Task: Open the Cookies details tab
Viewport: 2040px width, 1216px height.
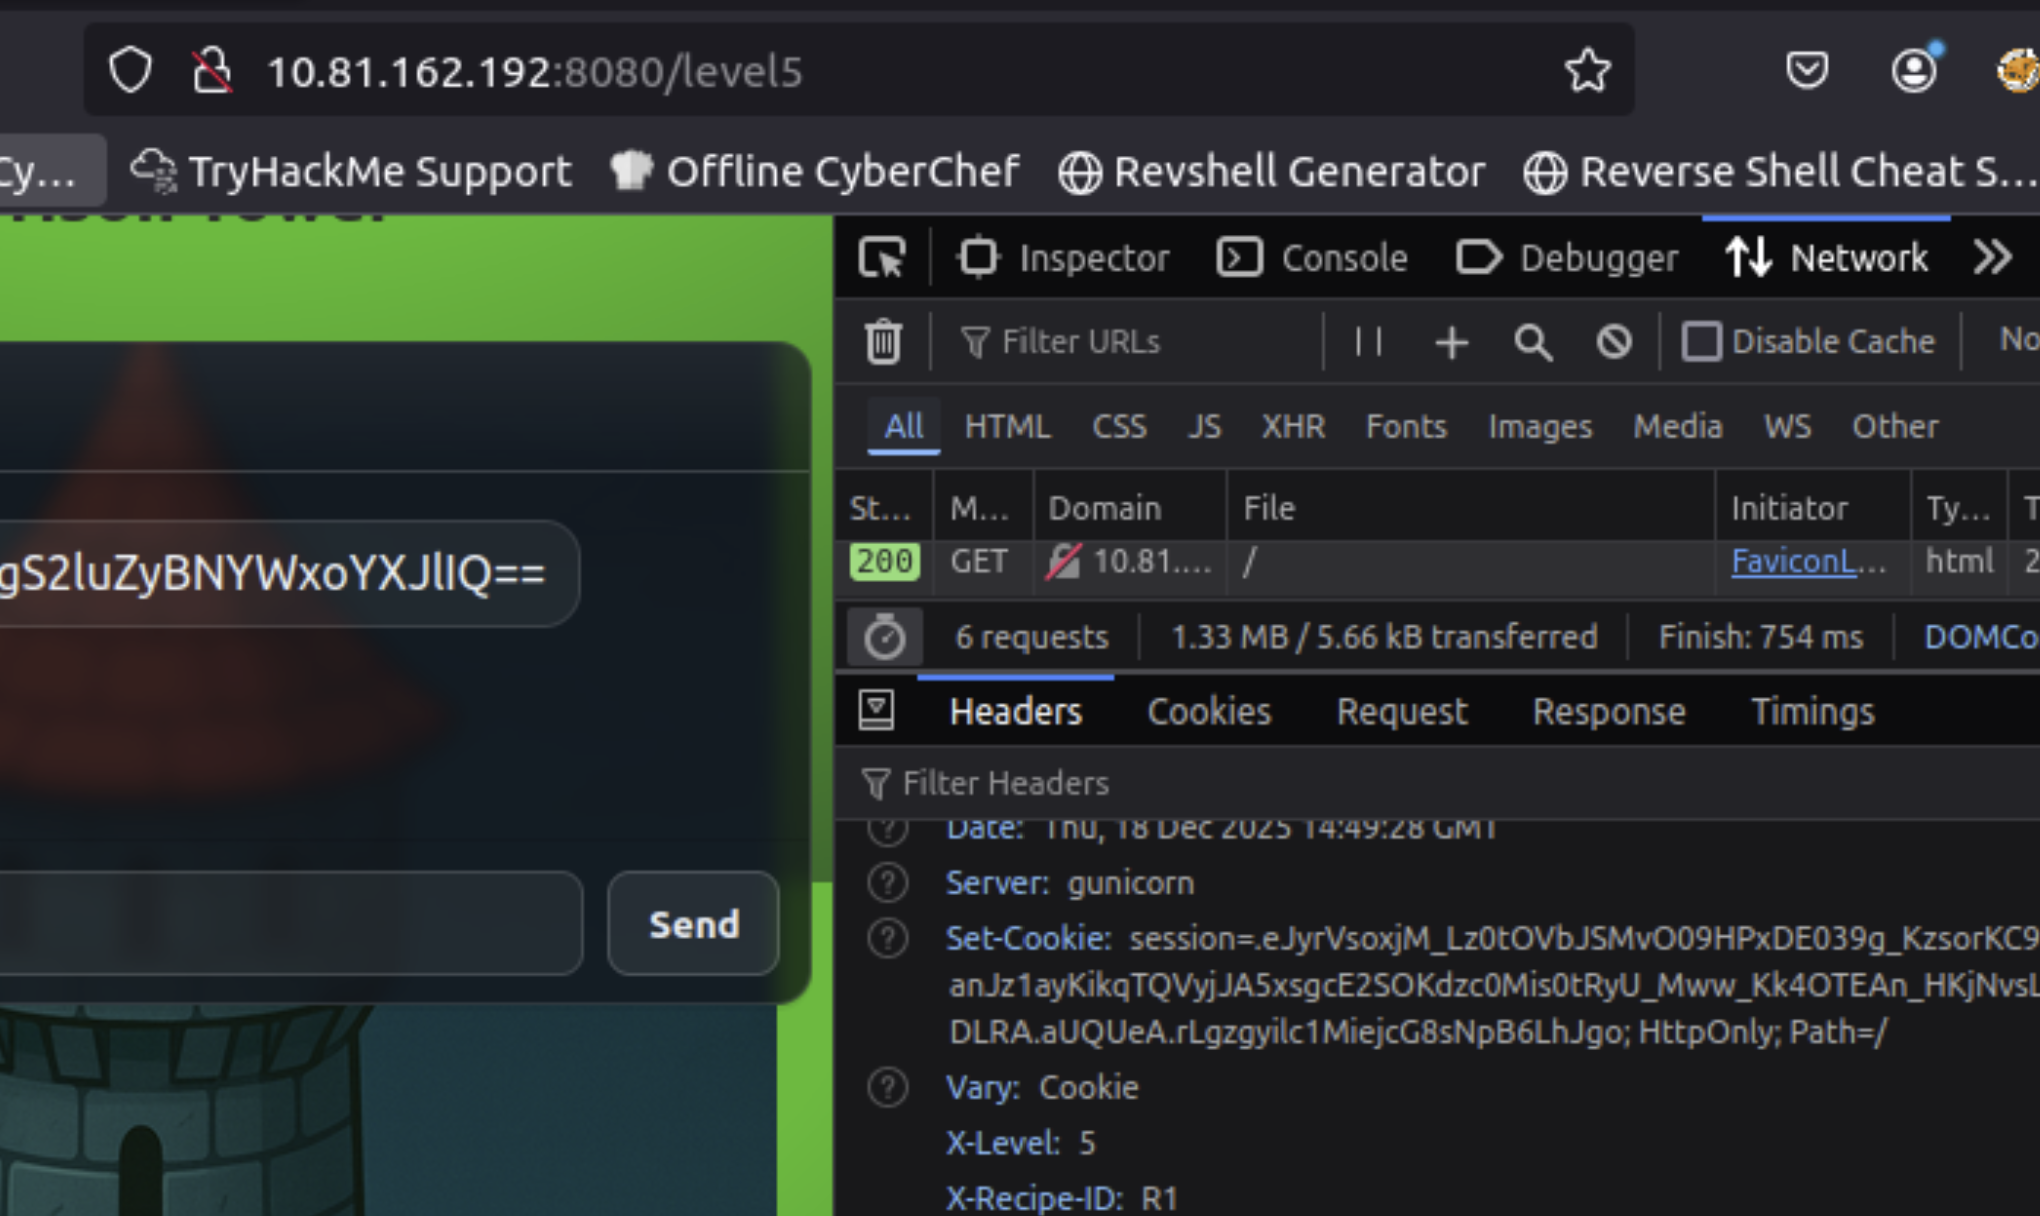Action: (1208, 712)
